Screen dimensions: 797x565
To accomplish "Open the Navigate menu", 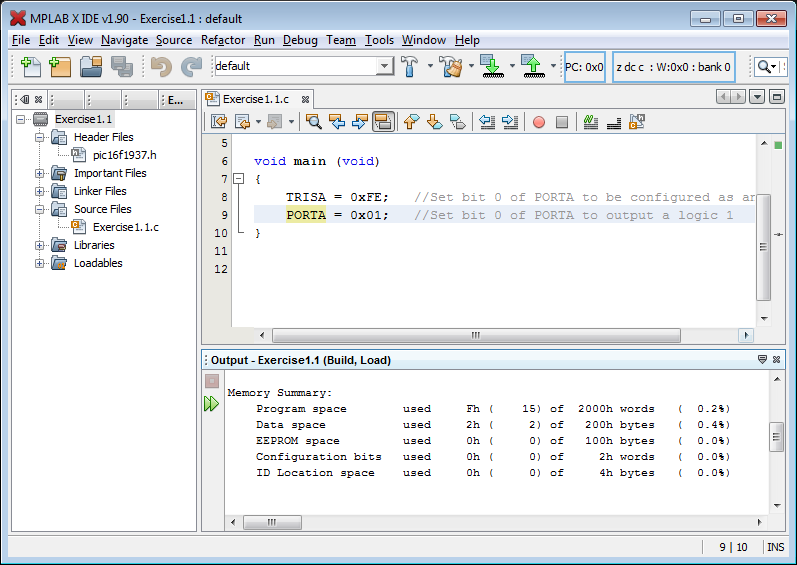I will click(125, 40).
